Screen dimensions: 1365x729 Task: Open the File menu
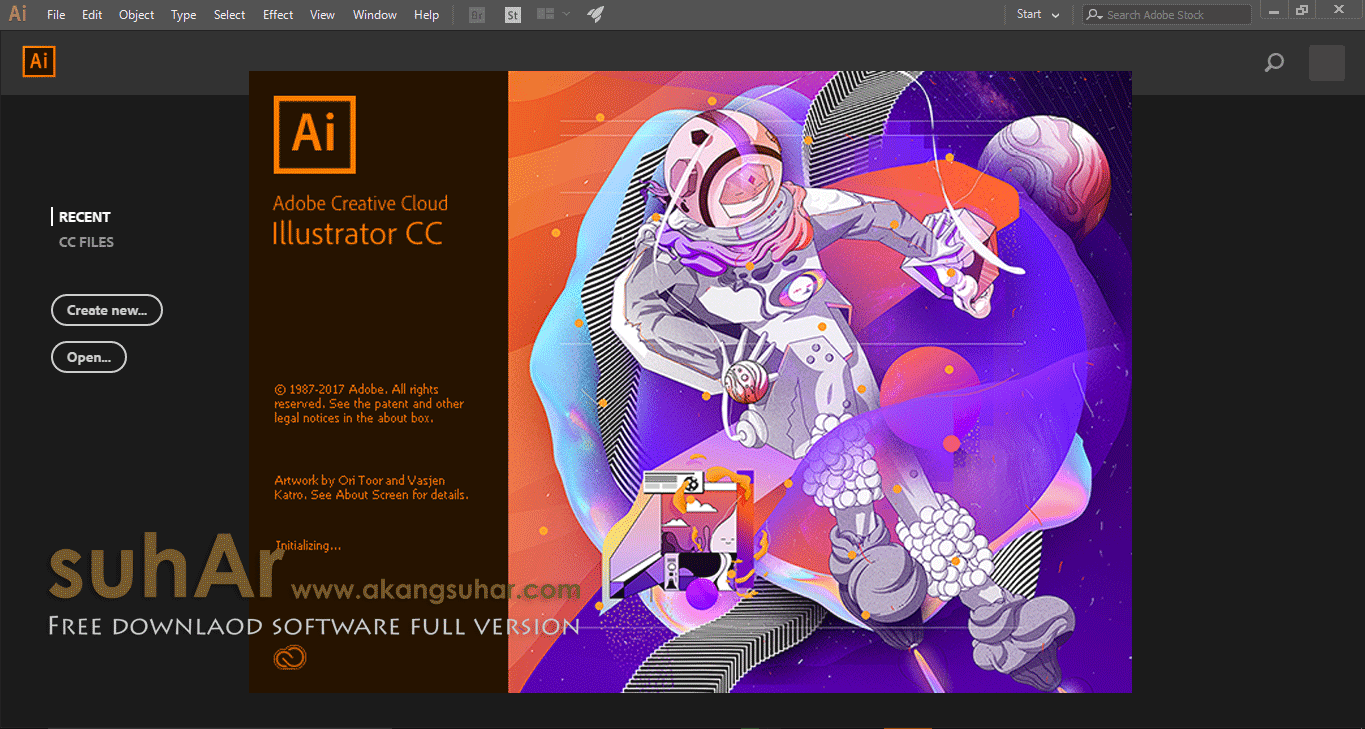[x=56, y=15]
